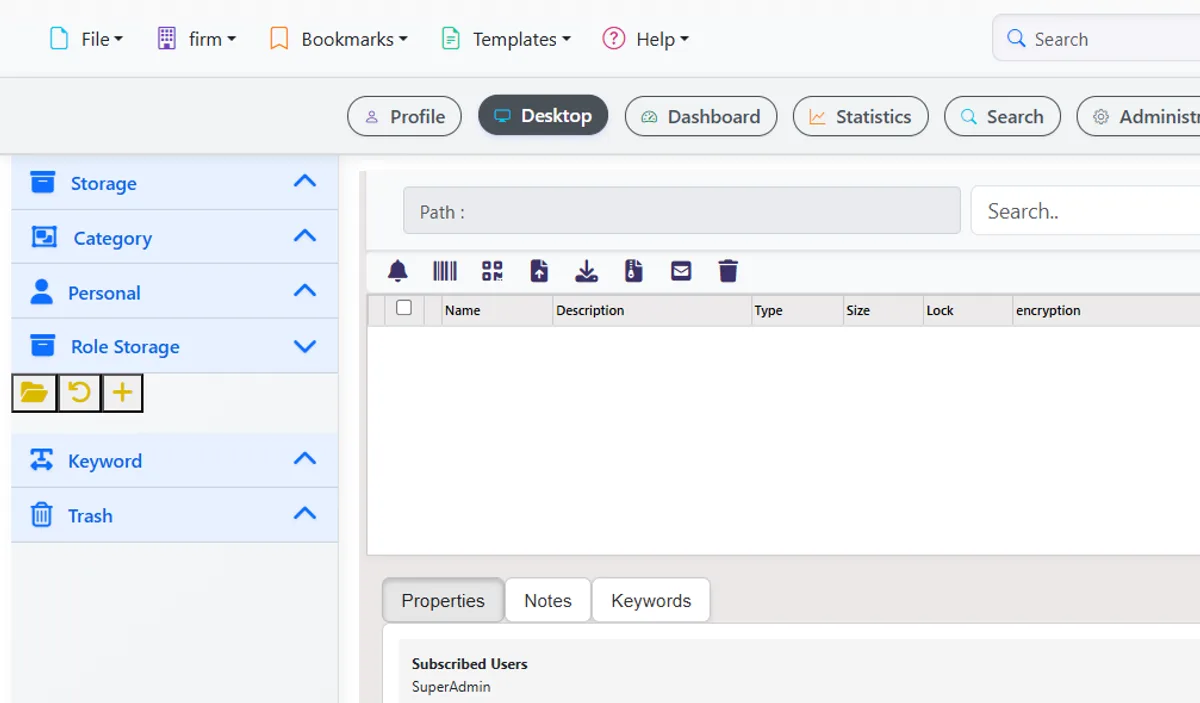Click the Search pill button
Viewport: 1200px width, 703px height.
pos(1002,116)
